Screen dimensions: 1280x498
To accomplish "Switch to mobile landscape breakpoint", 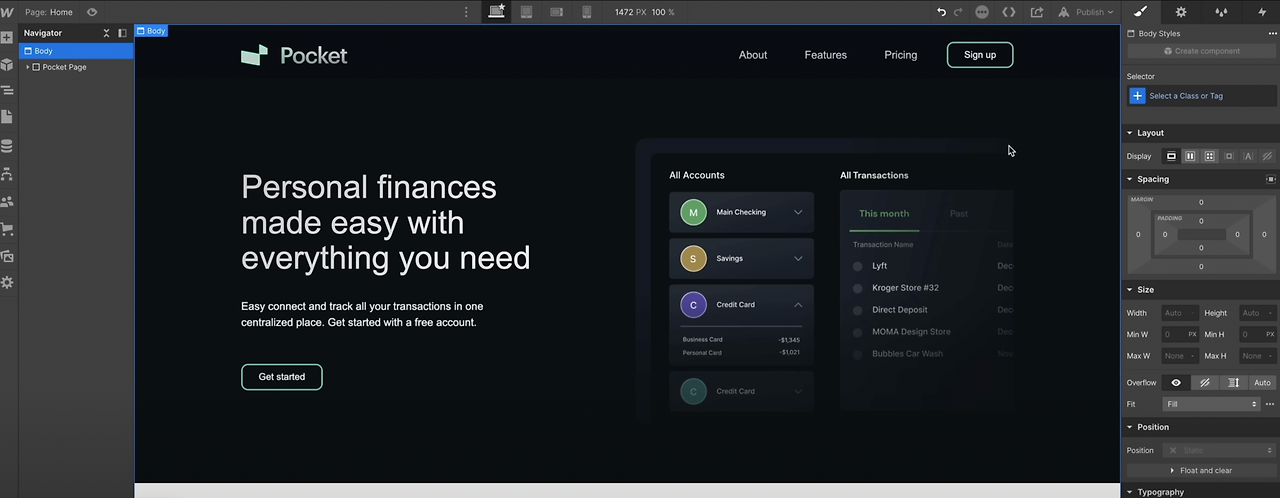I will pyautogui.click(x=557, y=12).
